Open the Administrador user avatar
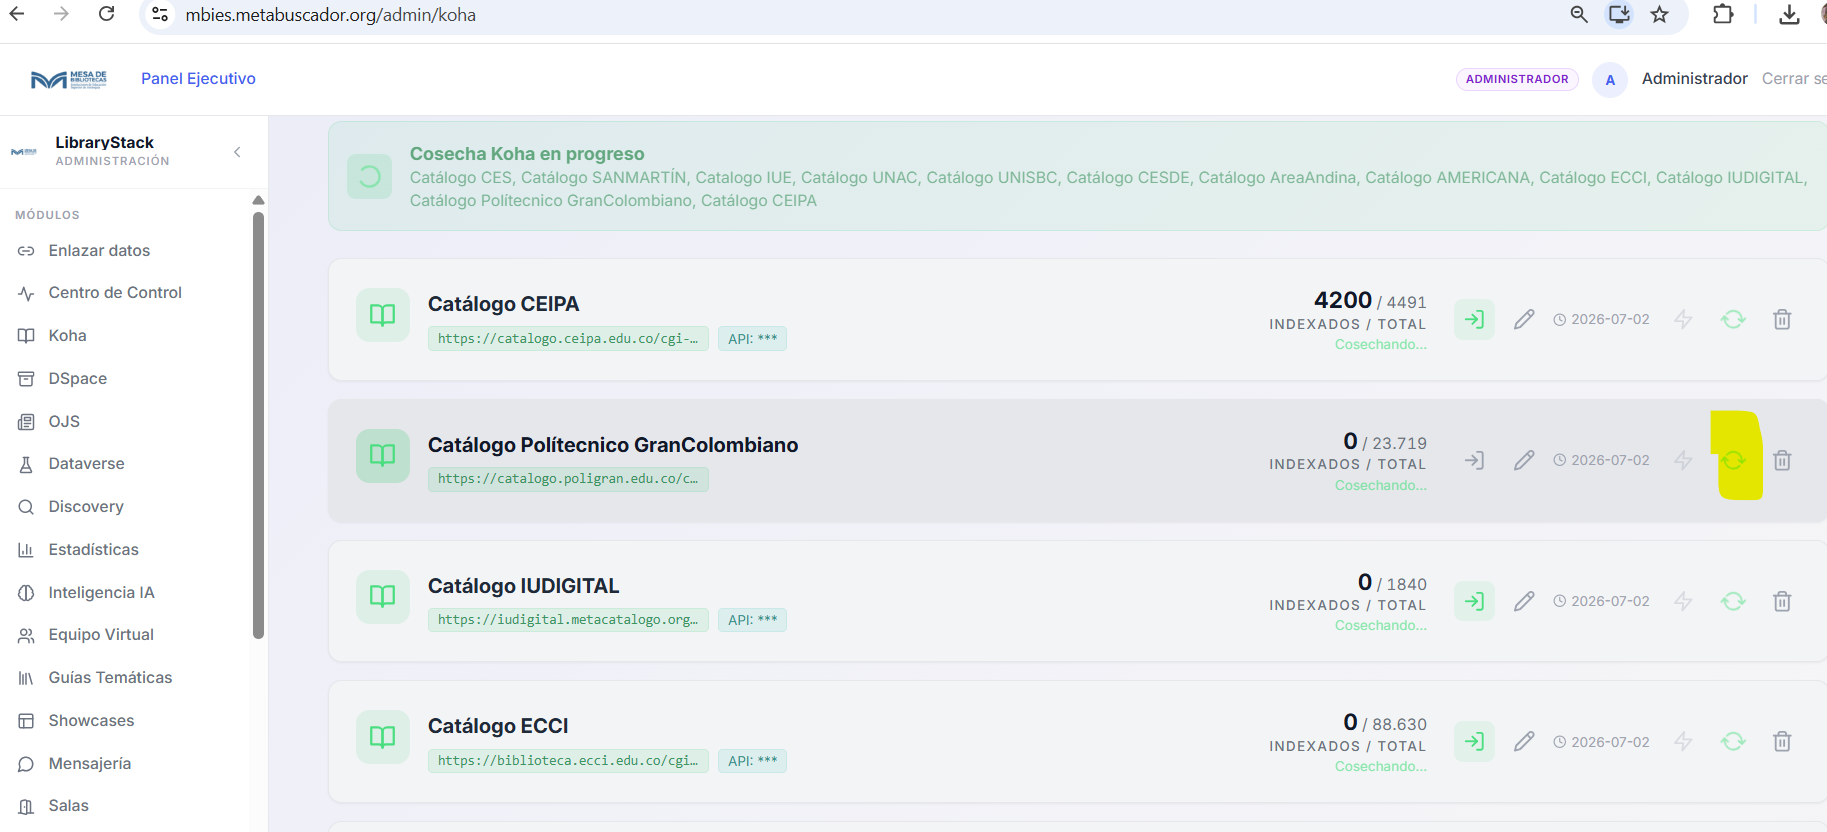Image resolution: width=1827 pixels, height=832 pixels. pyautogui.click(x=1610, y=80)
